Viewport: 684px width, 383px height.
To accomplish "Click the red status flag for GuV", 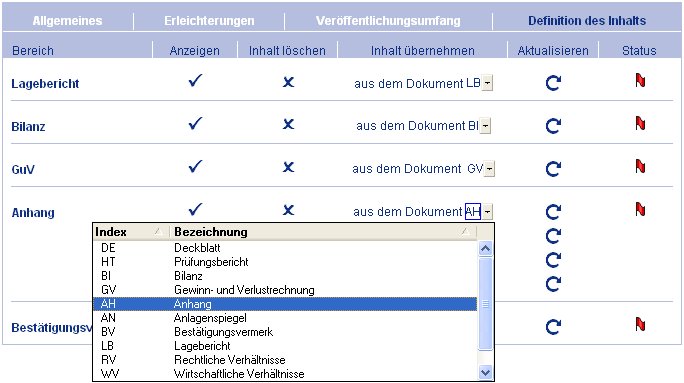I will [640, 167].
